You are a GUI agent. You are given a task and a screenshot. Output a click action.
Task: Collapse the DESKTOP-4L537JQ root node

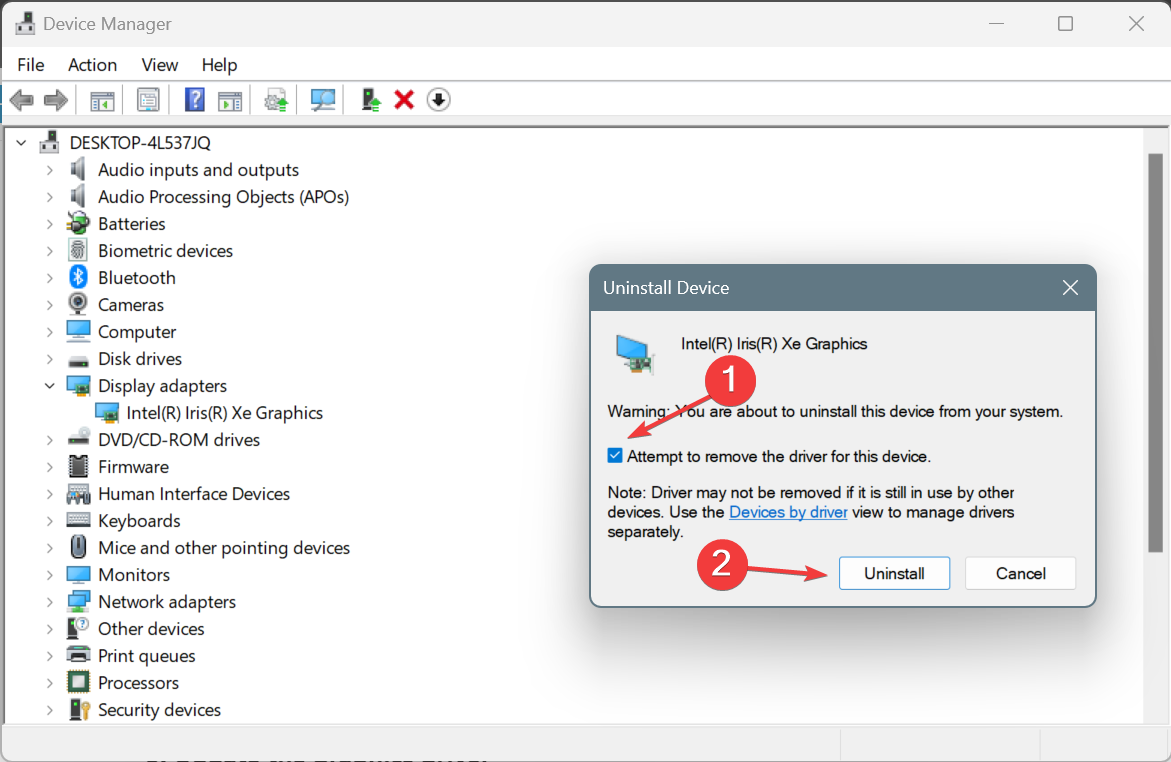pos(22,142)
